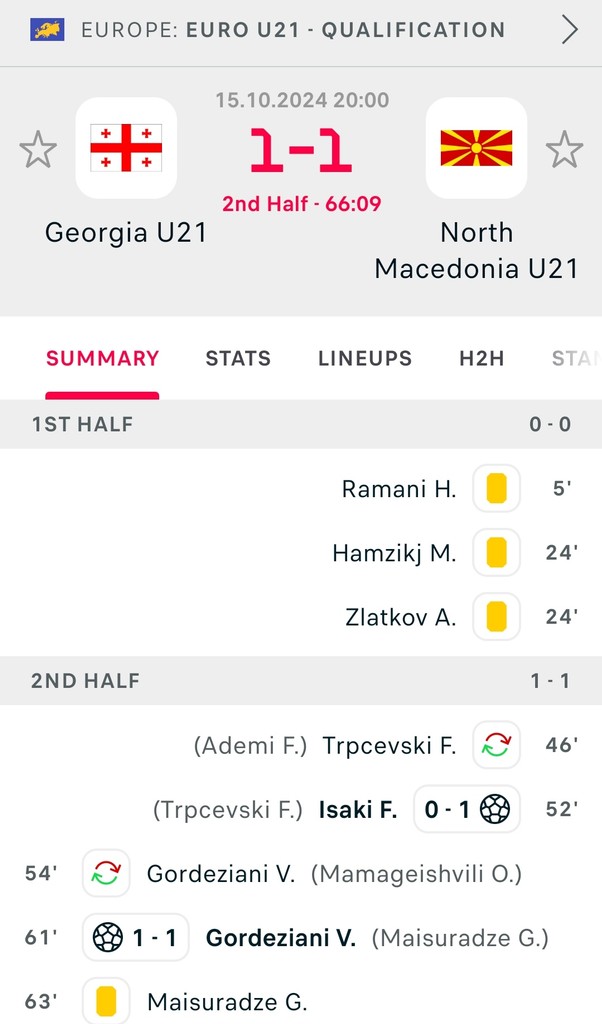
Task: Tap Maisuradze G. yellow card at 63'
Action: pos(106,1002)
